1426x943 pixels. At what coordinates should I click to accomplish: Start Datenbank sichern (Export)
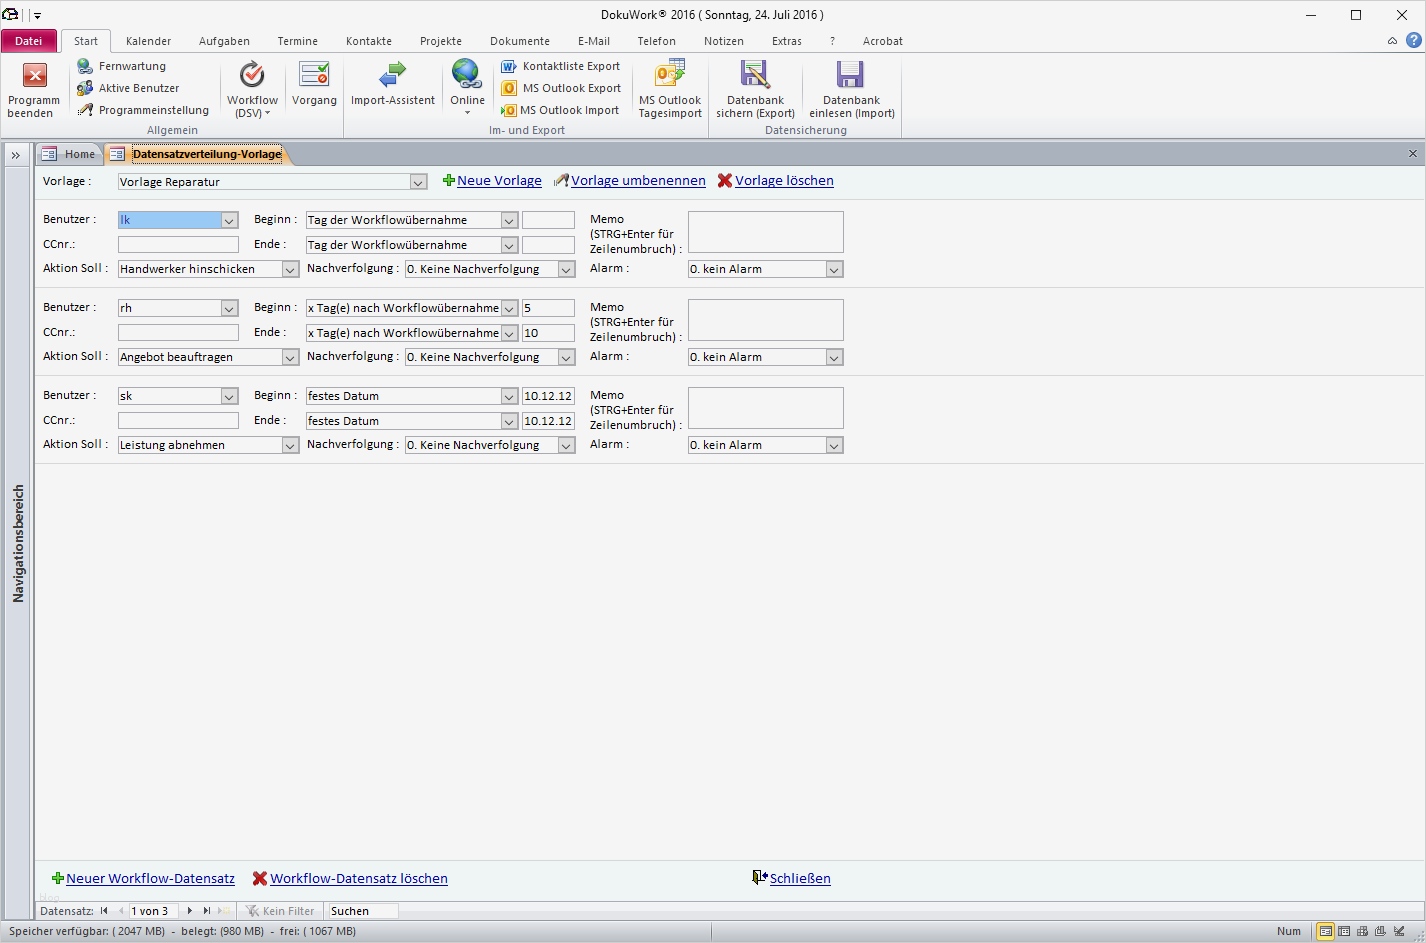[x=754, y=89]
